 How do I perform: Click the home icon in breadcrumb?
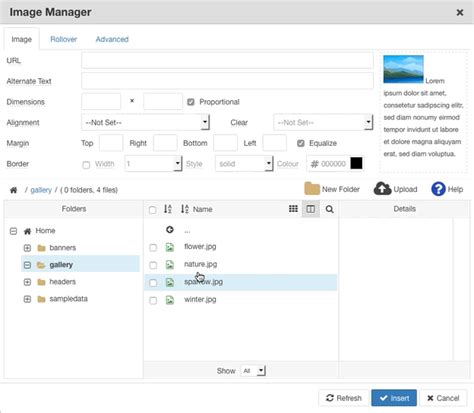(13, 190)
